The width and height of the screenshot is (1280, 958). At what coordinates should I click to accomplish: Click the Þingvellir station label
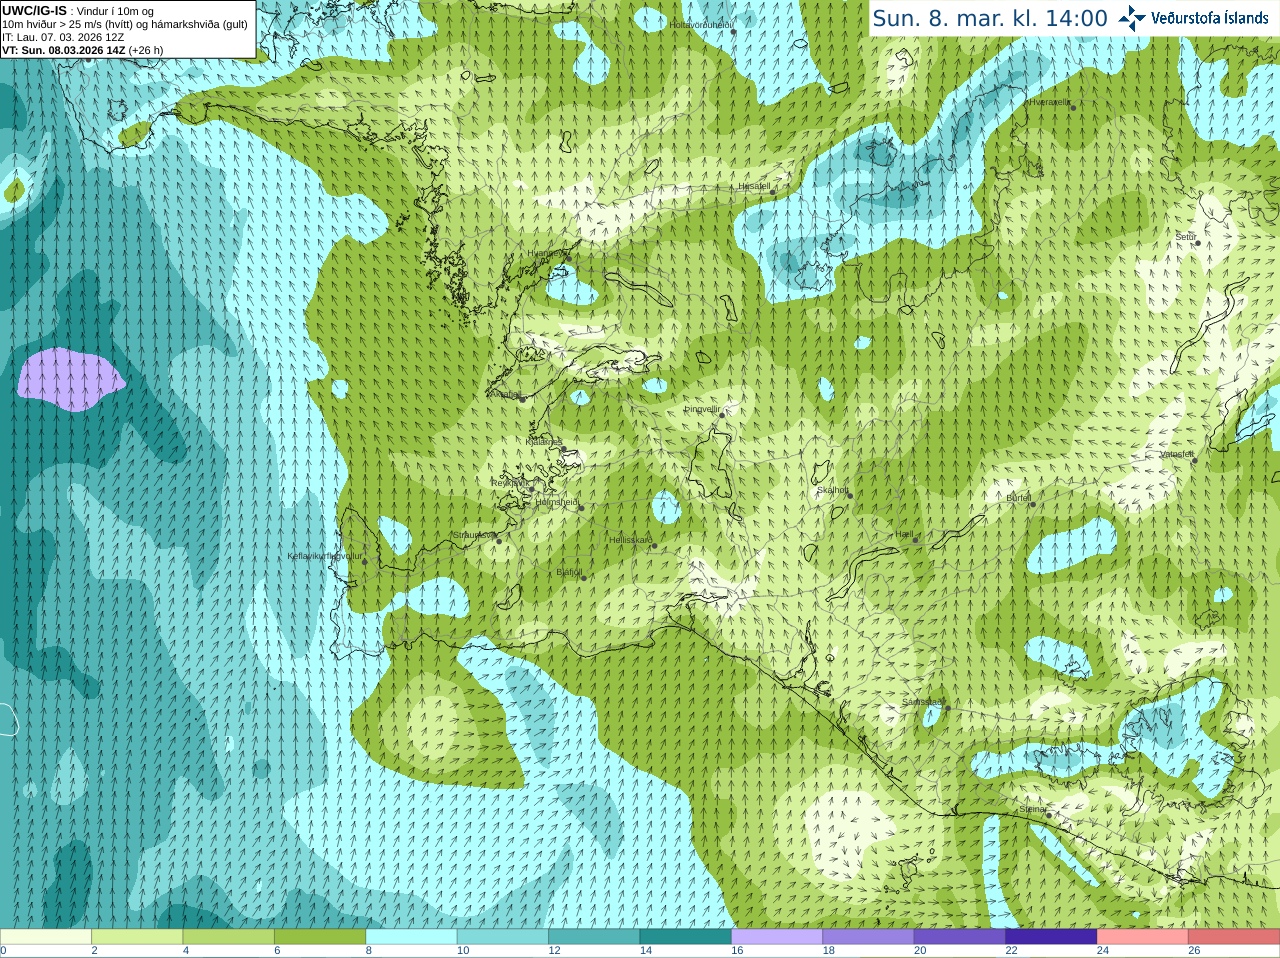(702, 408)
